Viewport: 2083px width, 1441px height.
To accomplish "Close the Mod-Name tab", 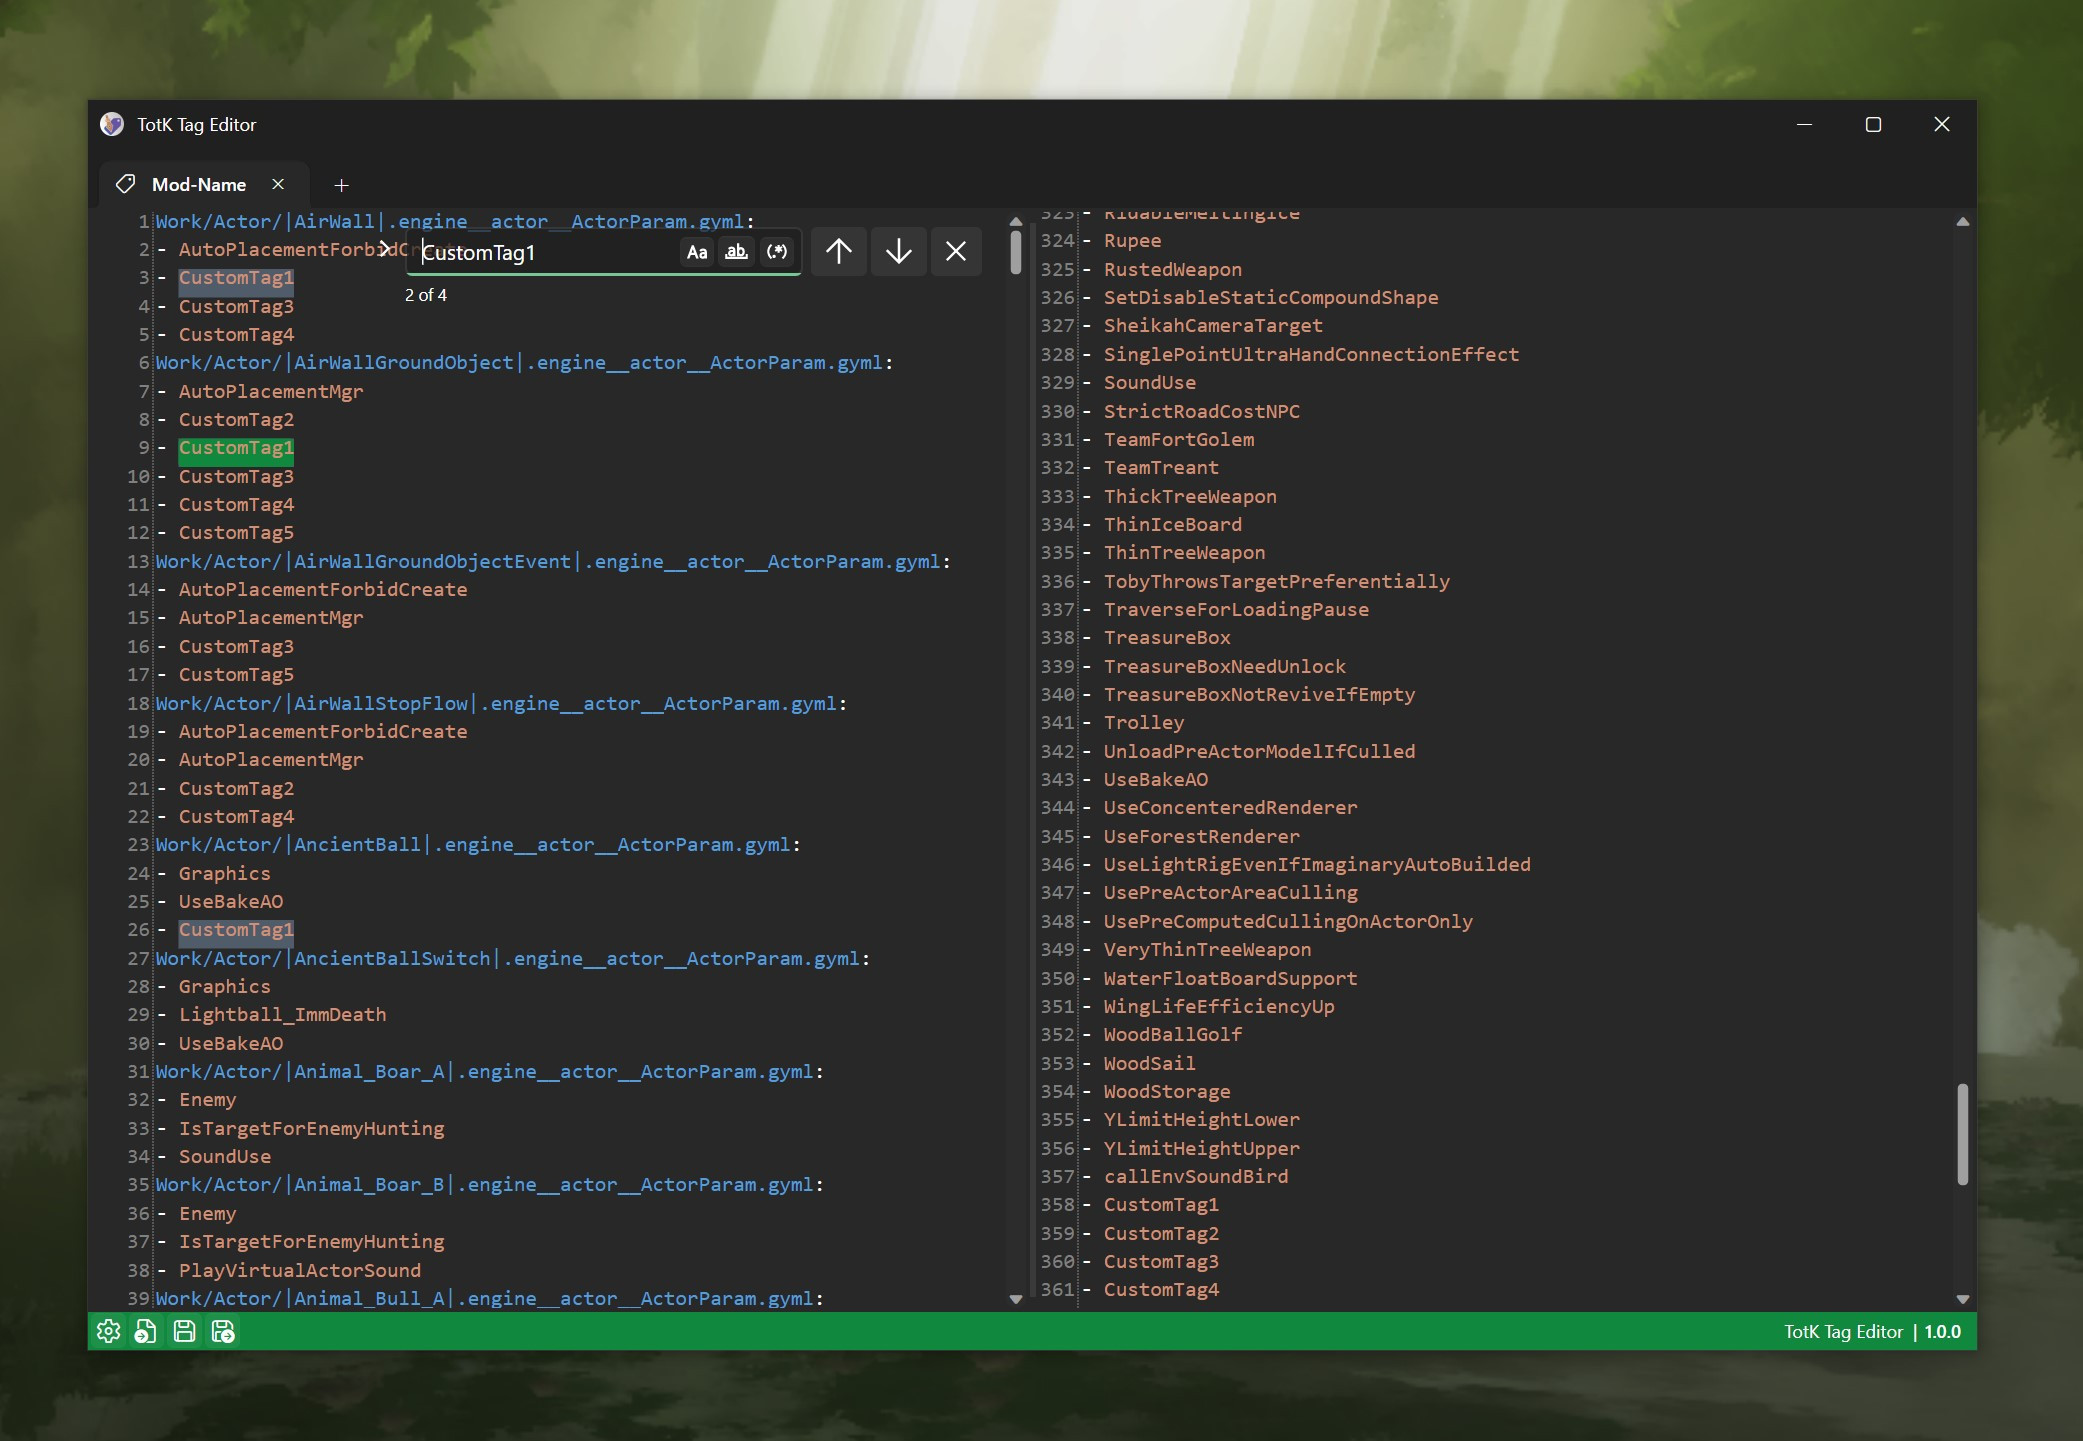I will coord(278,184).
